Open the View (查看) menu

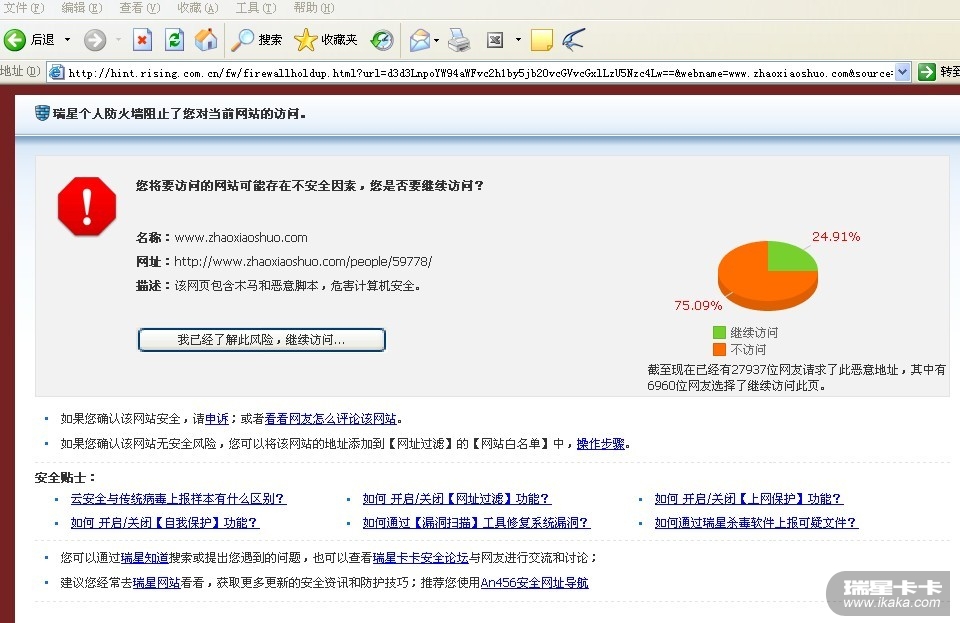(x=139, y=8)
